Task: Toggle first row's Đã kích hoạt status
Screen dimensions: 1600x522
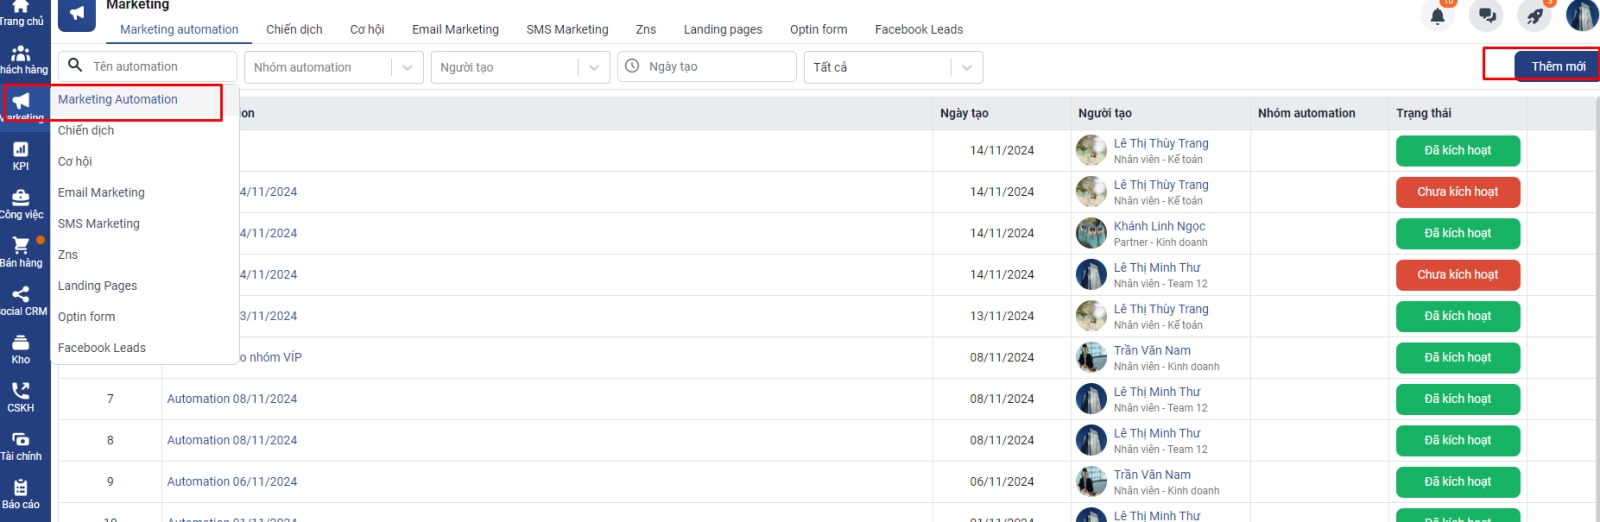Action: pyautogui.click(x=1457, y=151)
